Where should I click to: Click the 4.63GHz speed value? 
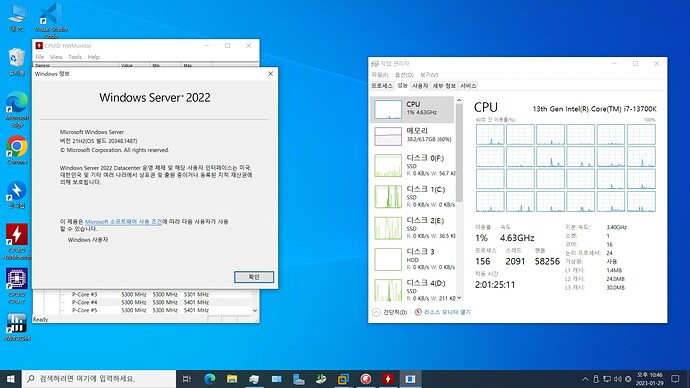[x=517, y=238]
